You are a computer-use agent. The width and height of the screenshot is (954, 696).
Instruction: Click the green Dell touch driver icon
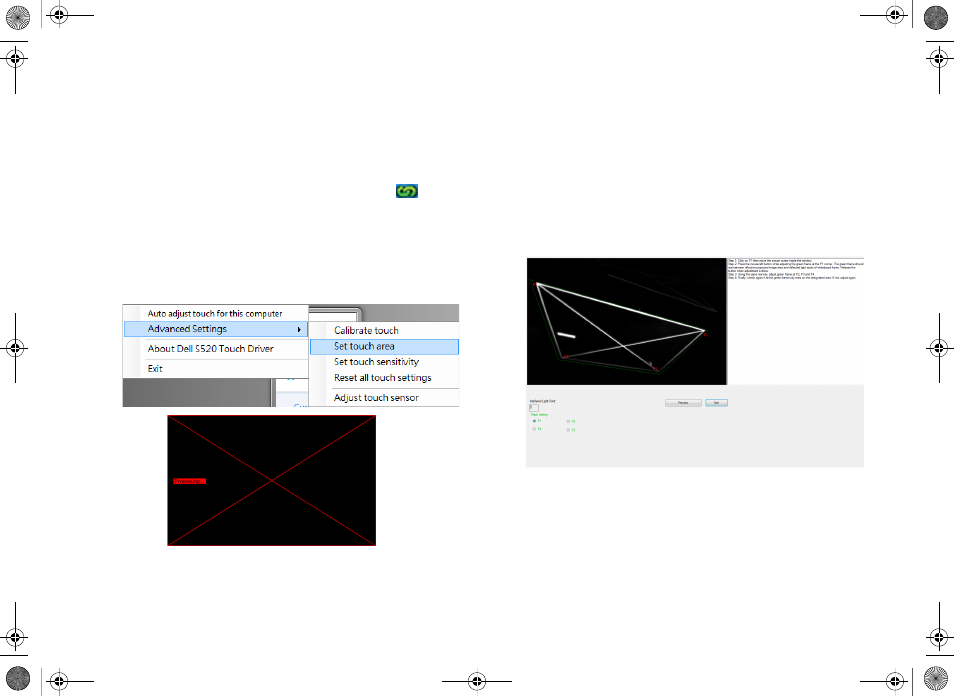pos(406,191)
